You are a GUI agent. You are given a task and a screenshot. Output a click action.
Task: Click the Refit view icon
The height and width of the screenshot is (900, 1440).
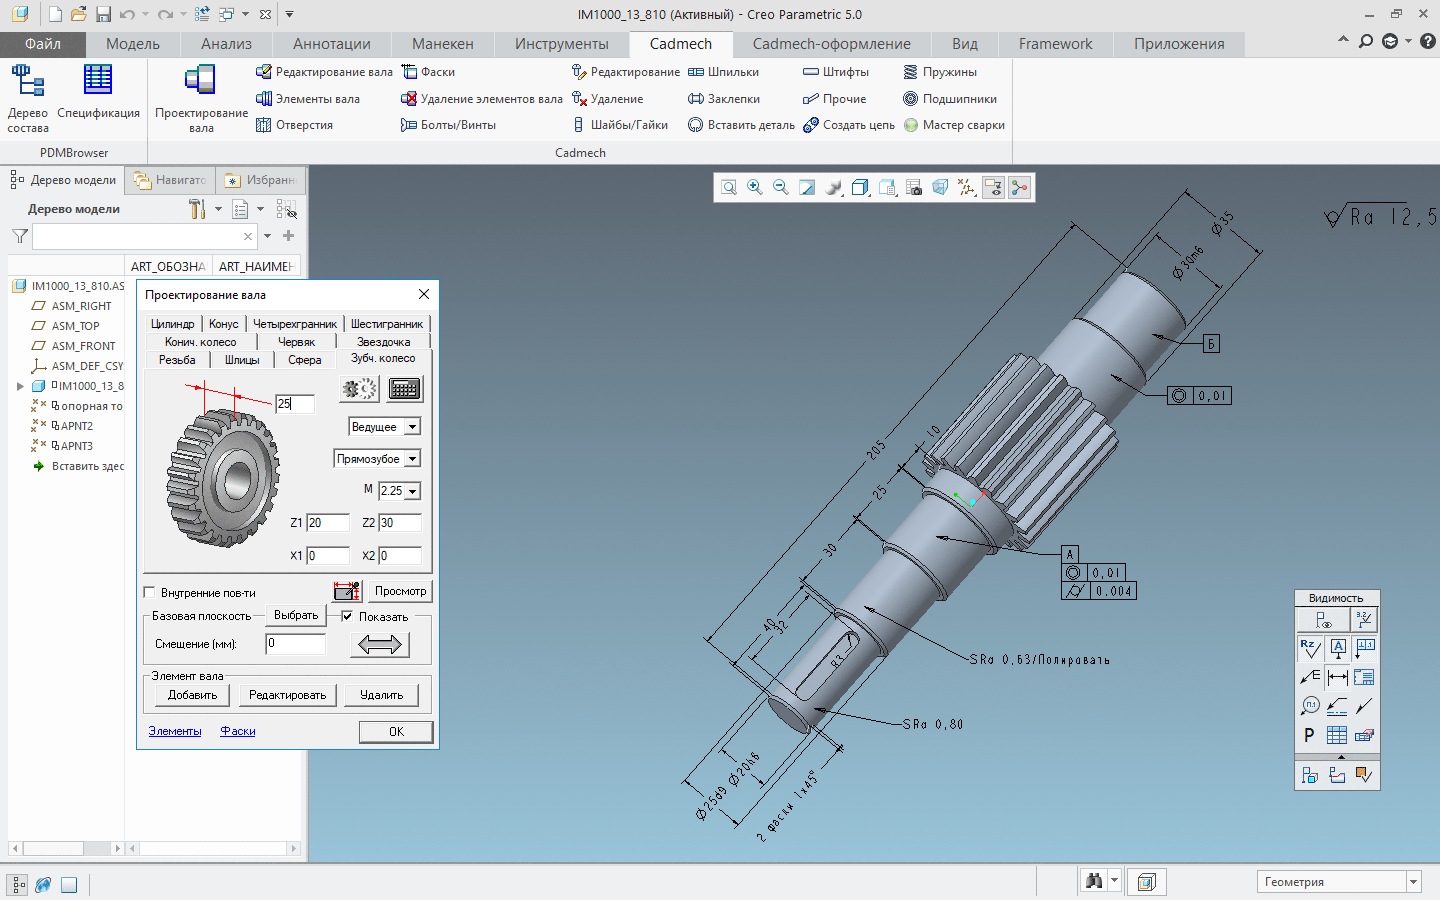tap(729, 188)
